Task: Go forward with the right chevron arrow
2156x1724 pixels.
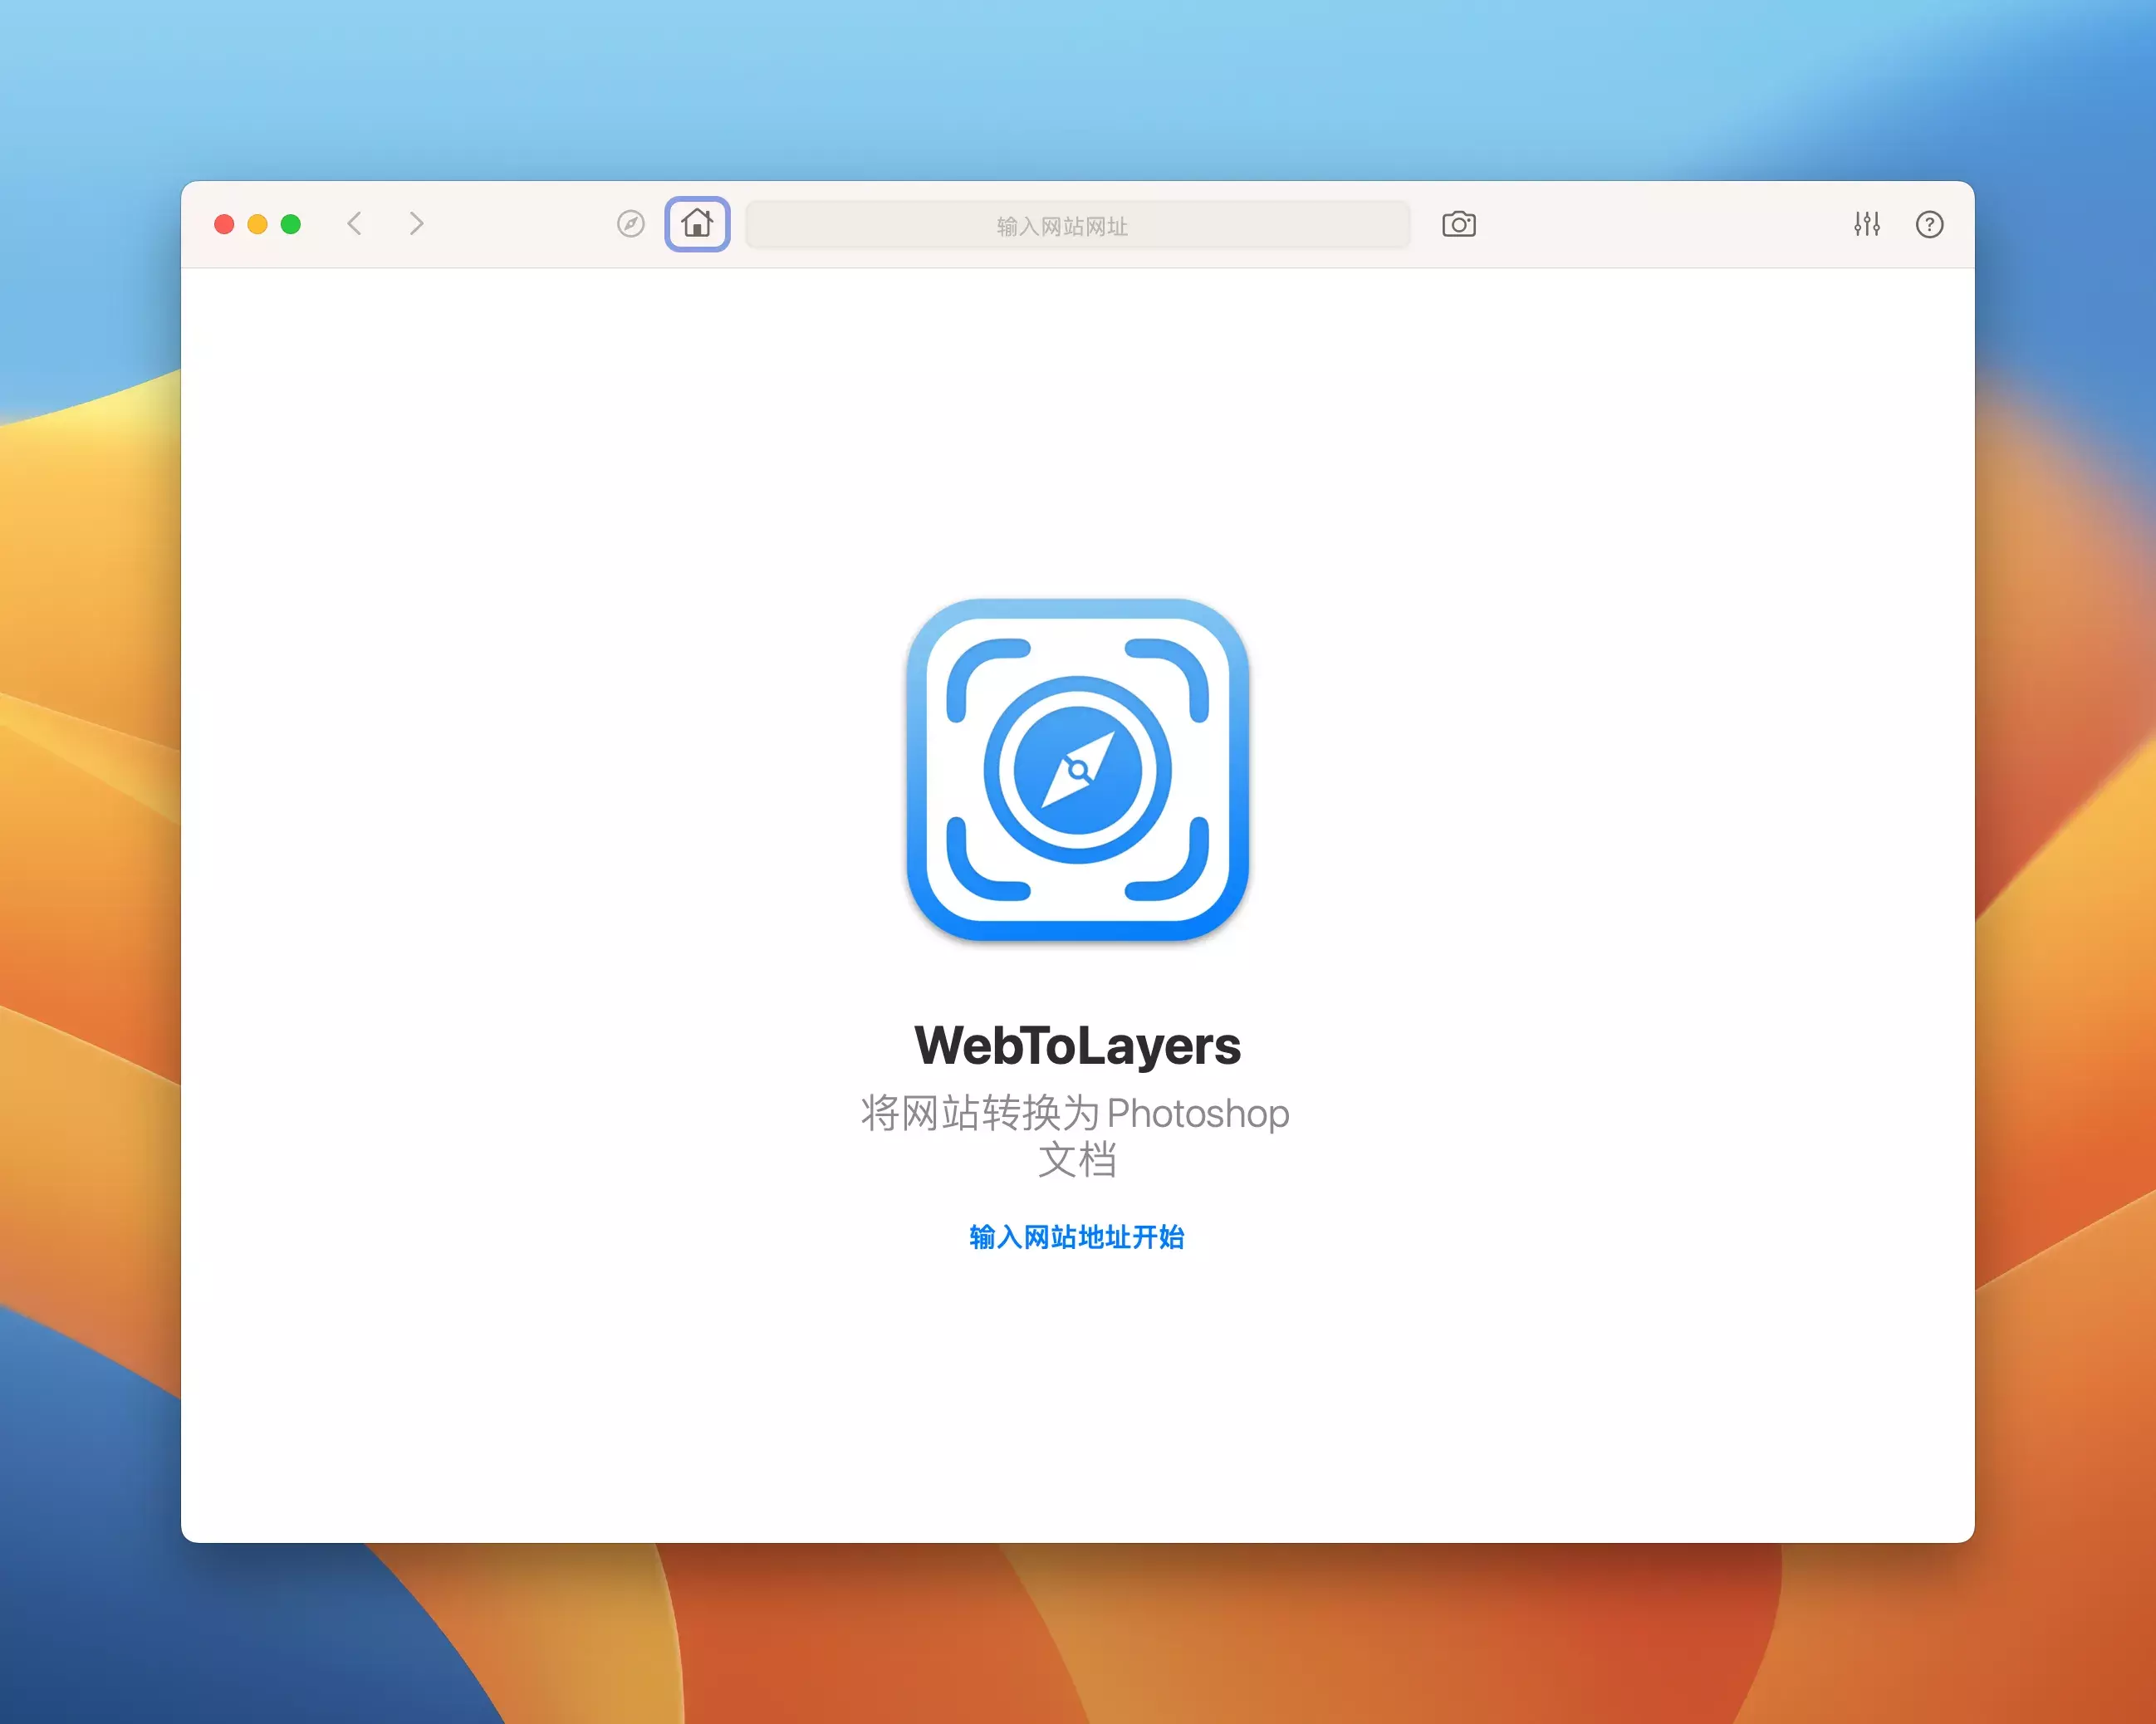Action: click(417, 223)
